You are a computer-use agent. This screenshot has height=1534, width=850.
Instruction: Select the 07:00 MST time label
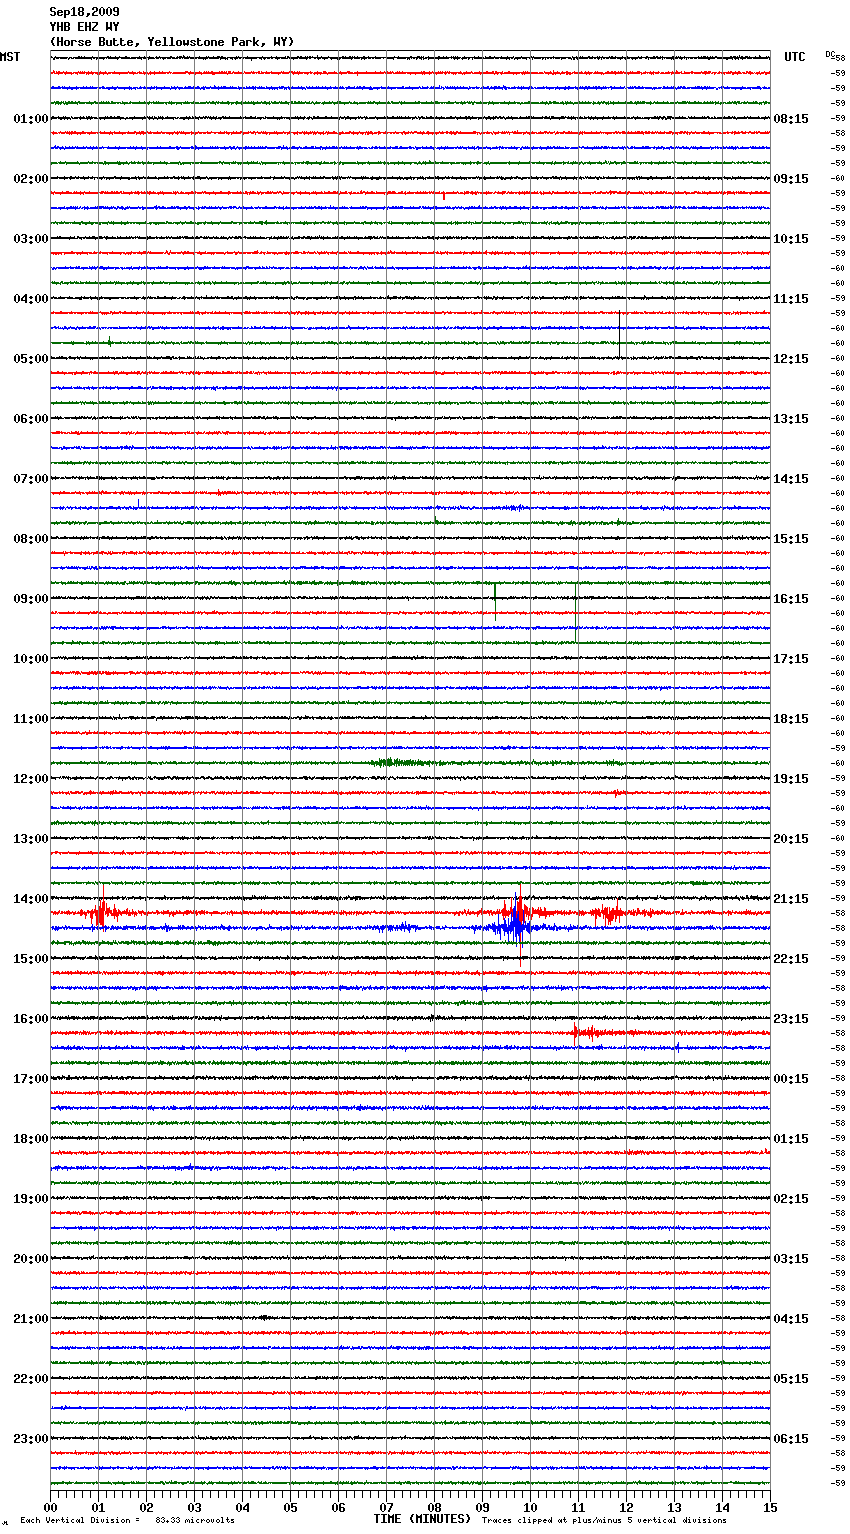[31, 479]
